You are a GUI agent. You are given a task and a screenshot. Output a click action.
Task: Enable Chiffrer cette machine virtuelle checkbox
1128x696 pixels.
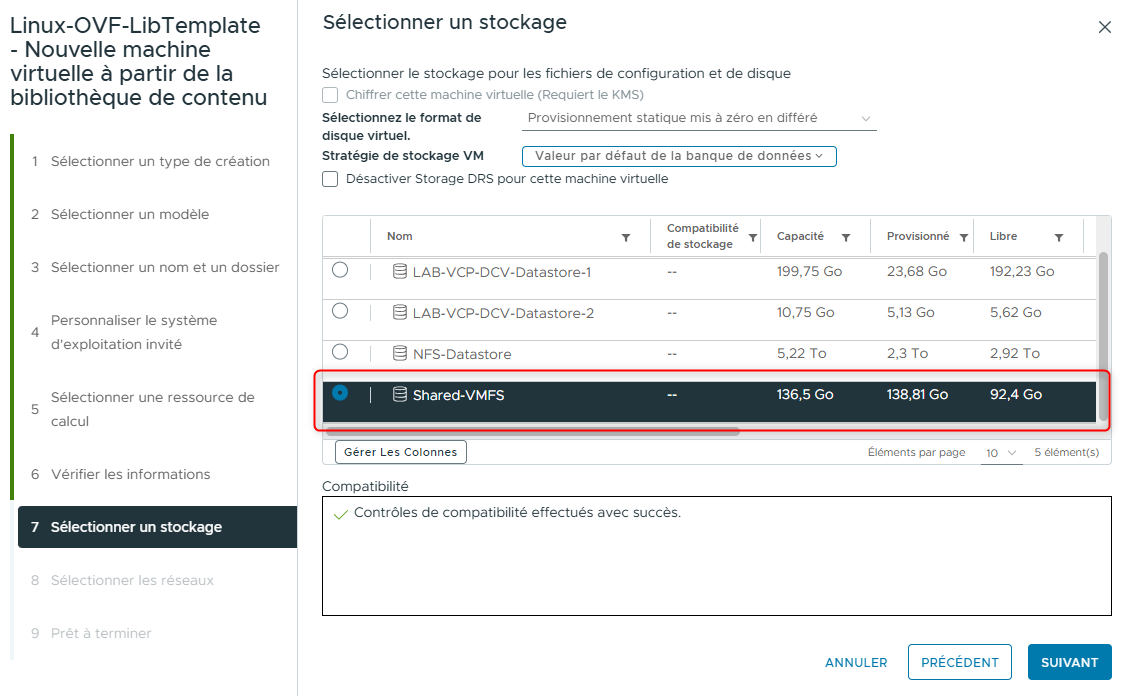[x=330, y=94]
